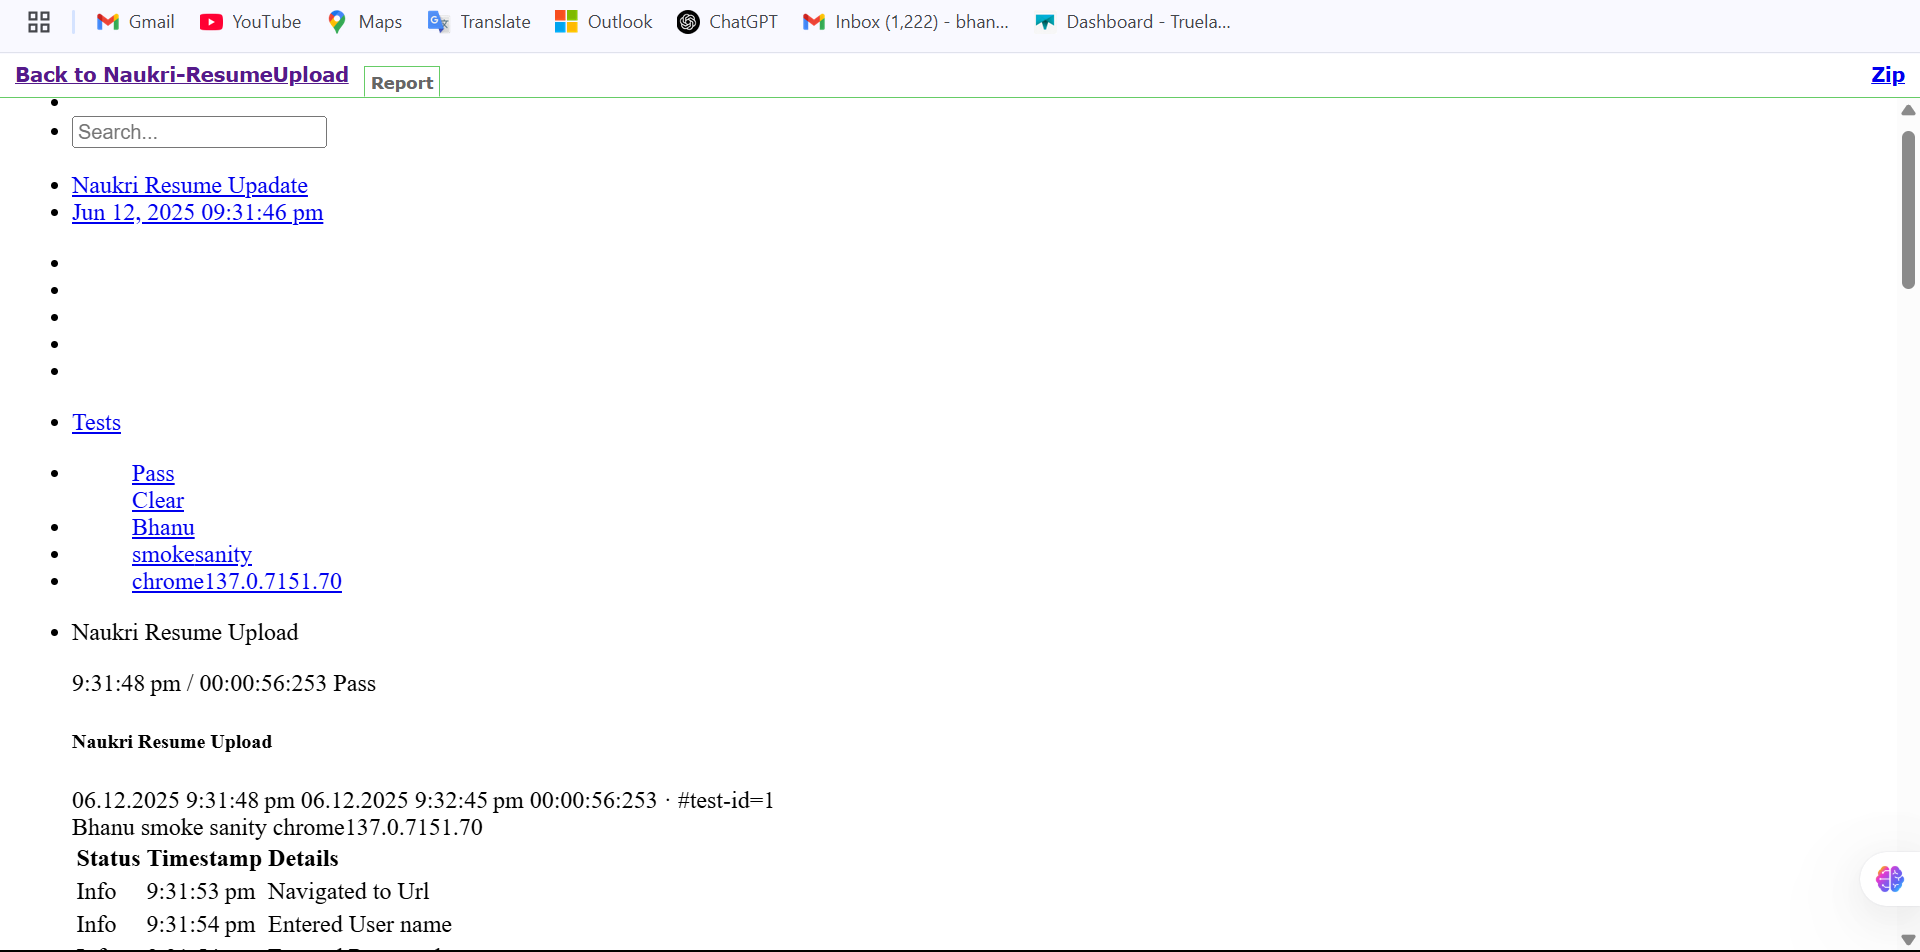1920x952 pixels.
Task: Click the floating brain extension icon
Action: tap(1889, 879)
